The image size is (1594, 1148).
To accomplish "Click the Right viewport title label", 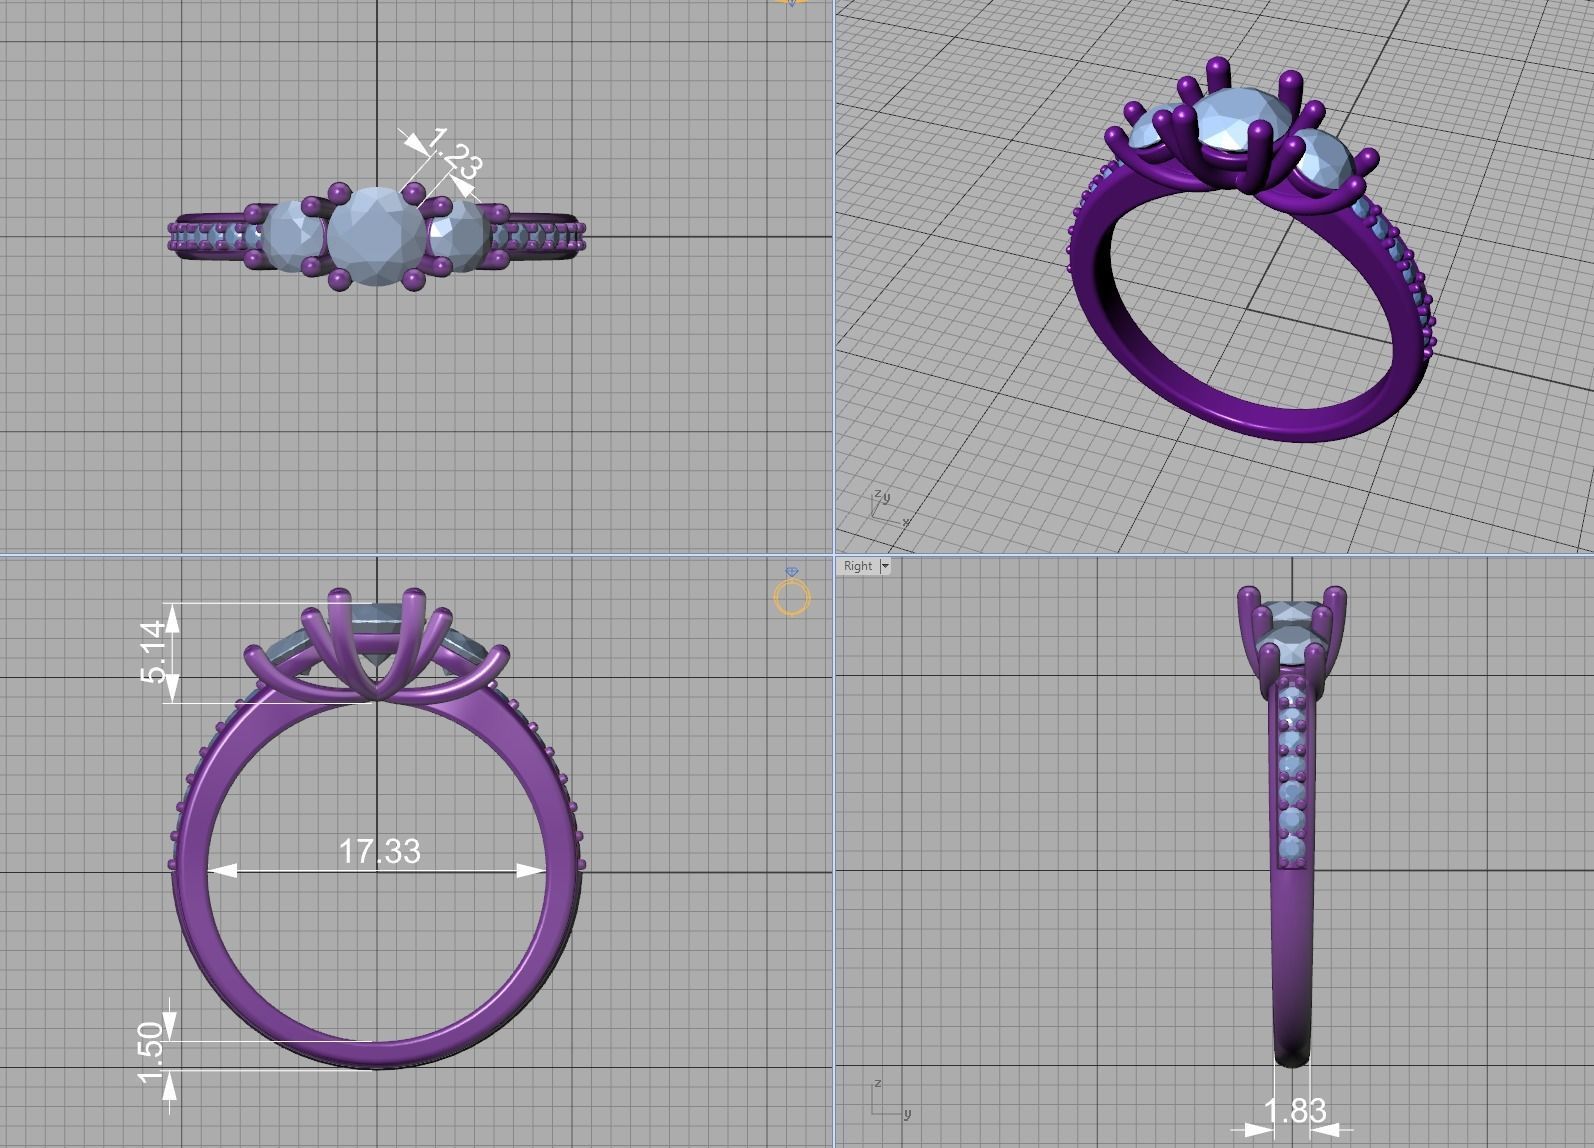I will pos(858,566).
